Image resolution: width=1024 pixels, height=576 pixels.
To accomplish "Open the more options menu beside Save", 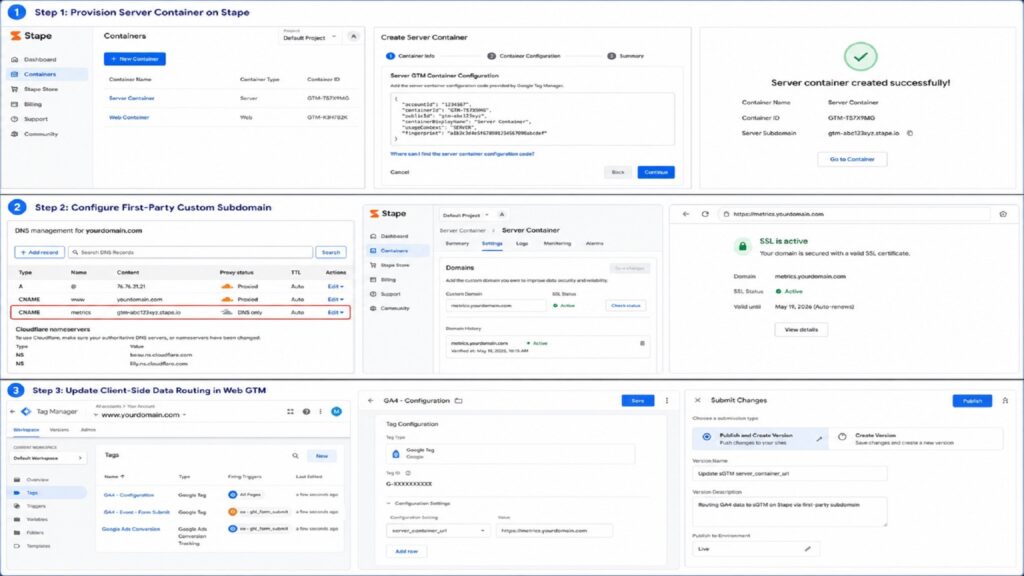I will click(667, 401).
